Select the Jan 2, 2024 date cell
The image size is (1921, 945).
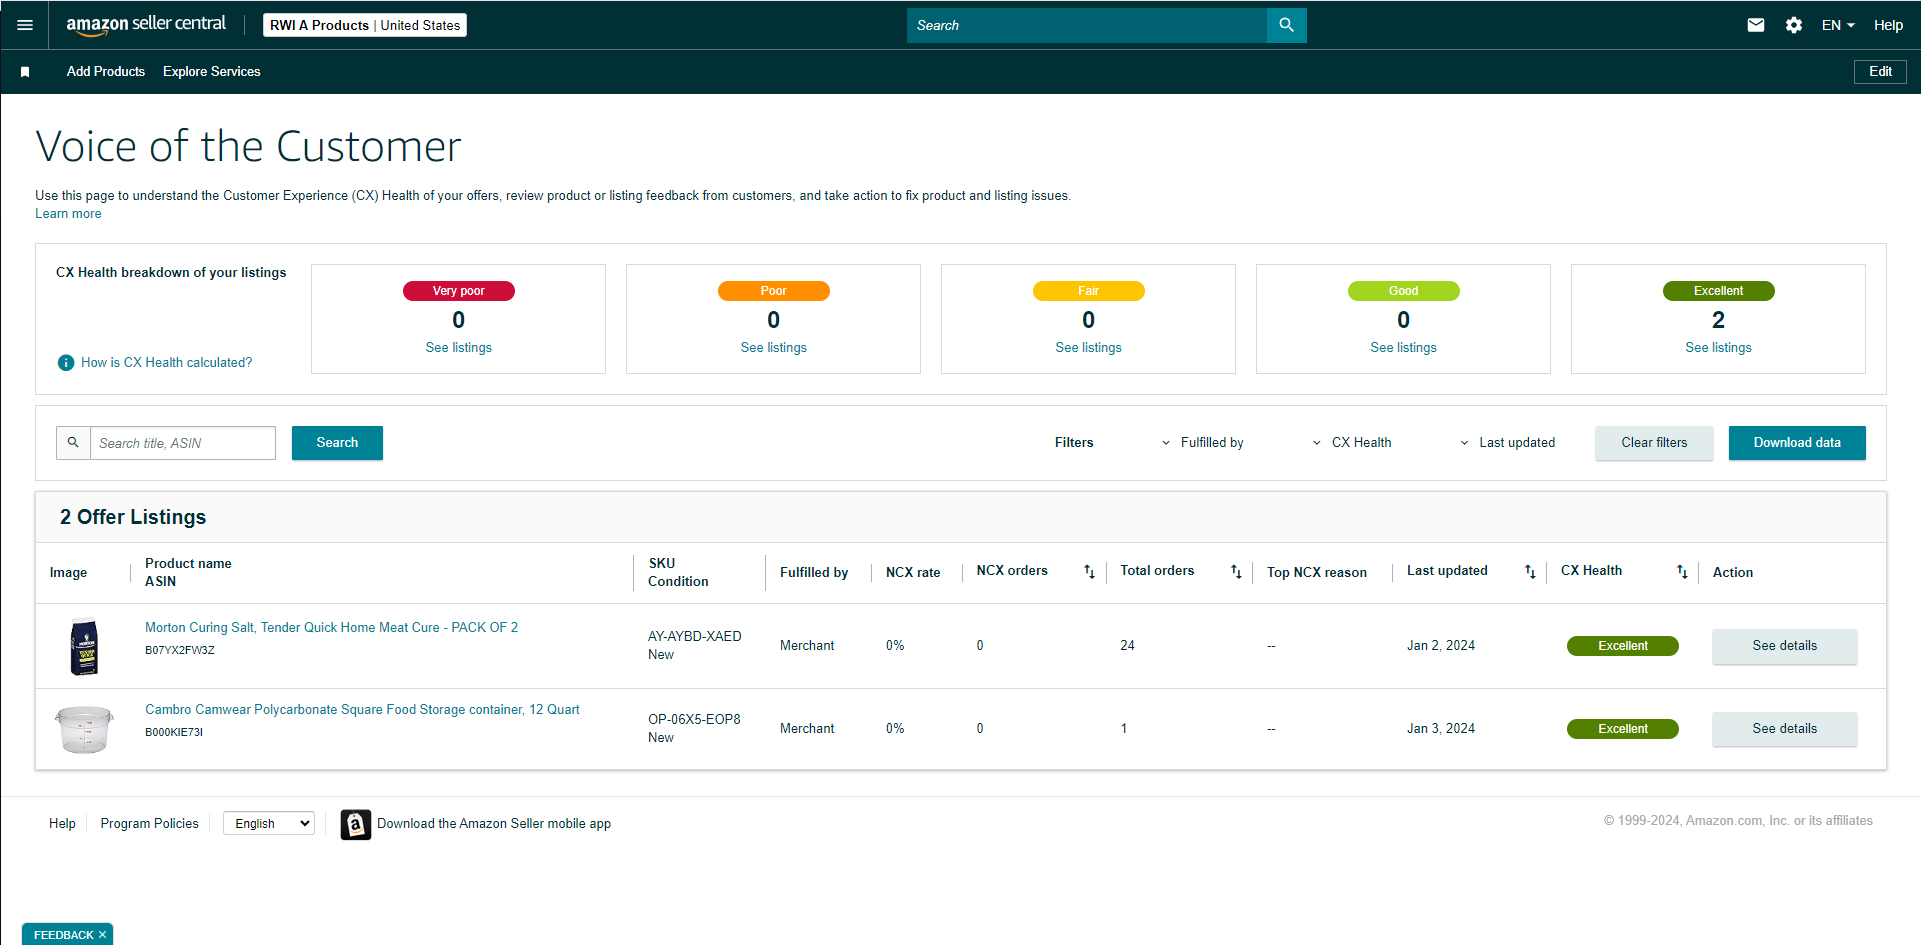coord(1441,646)
